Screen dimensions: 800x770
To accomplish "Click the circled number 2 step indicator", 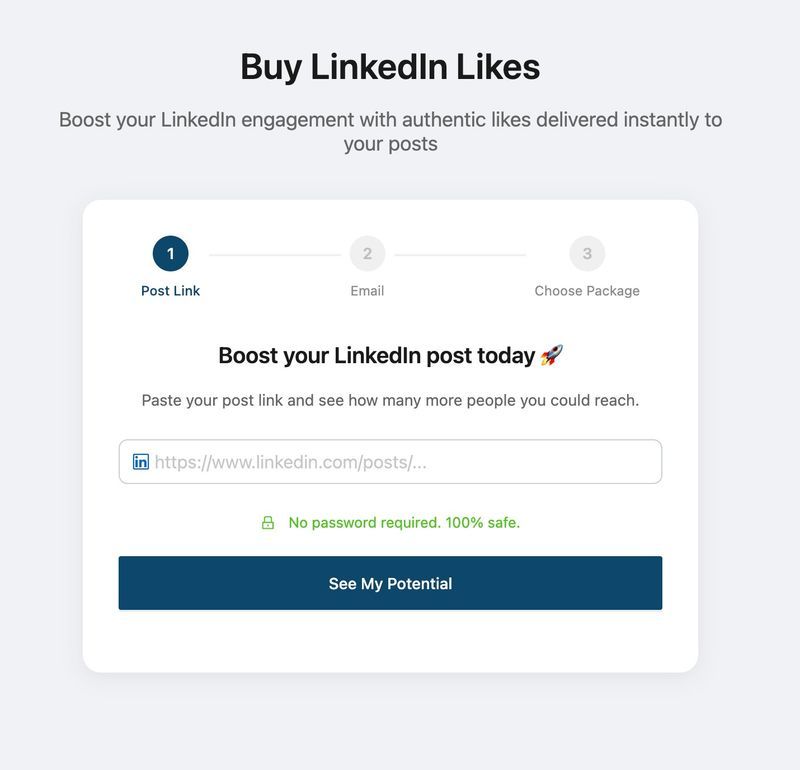I will pyautogui.click(x=368, y=254).
